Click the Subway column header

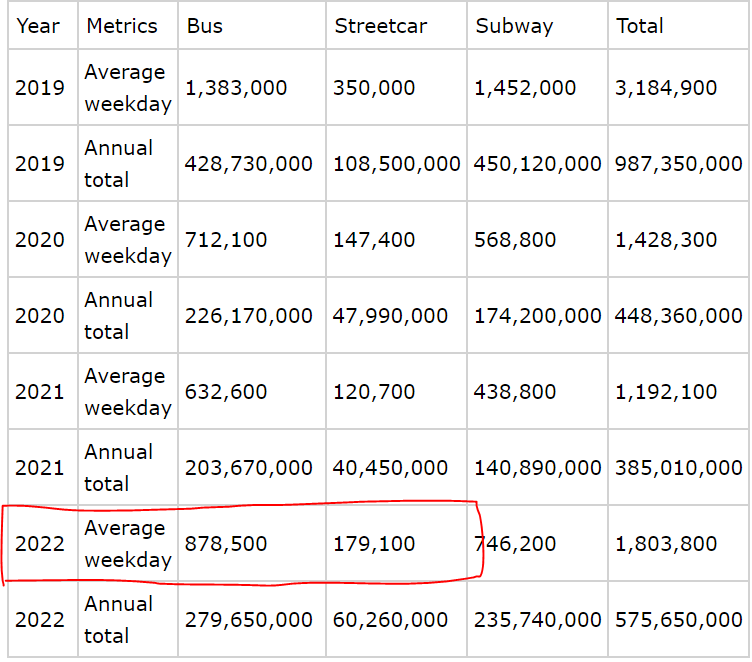click(514, 26)
